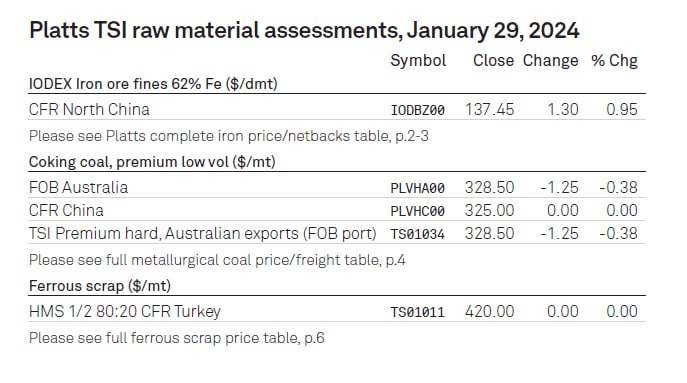Click the PLVHC00 symbol for CFR China
This screenshot has width=687, height=383.
pos(418,211)
